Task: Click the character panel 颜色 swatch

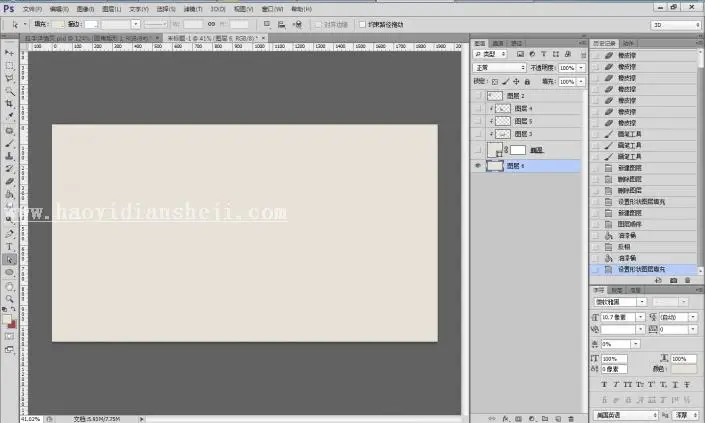Action: coord(683,369)
